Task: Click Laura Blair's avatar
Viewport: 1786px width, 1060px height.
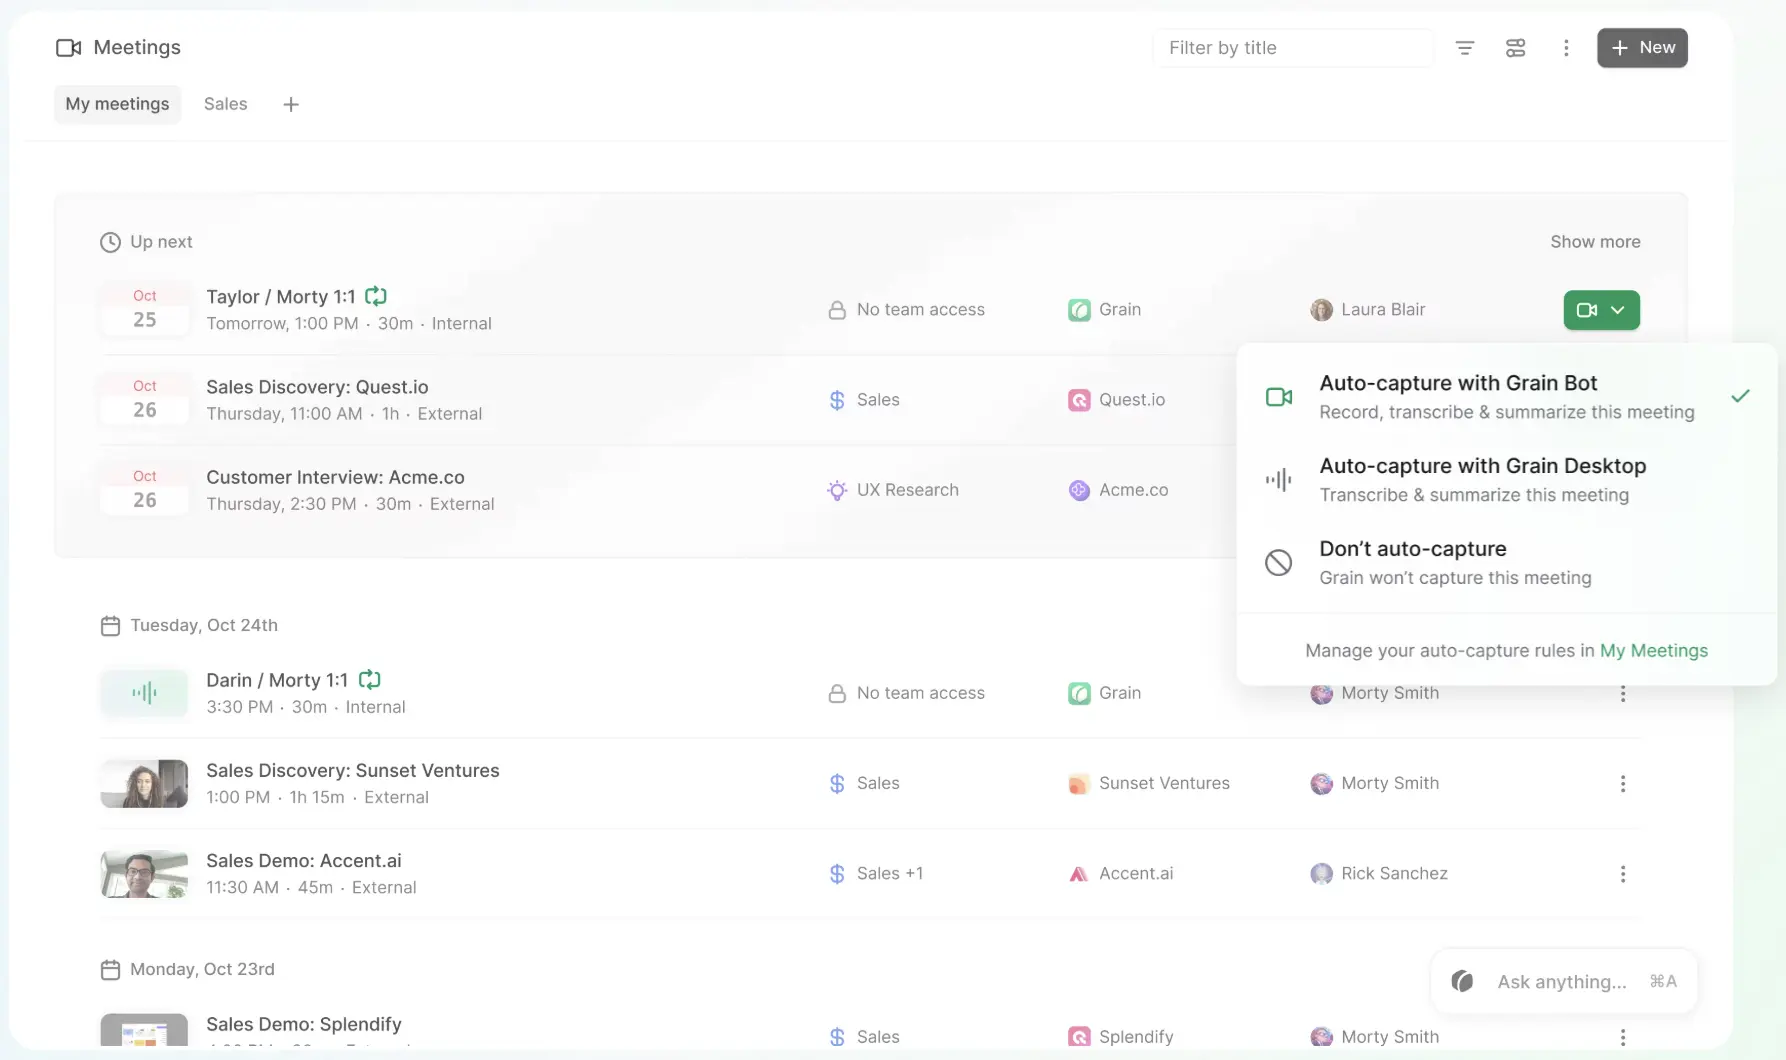Action: (1322, 310)
